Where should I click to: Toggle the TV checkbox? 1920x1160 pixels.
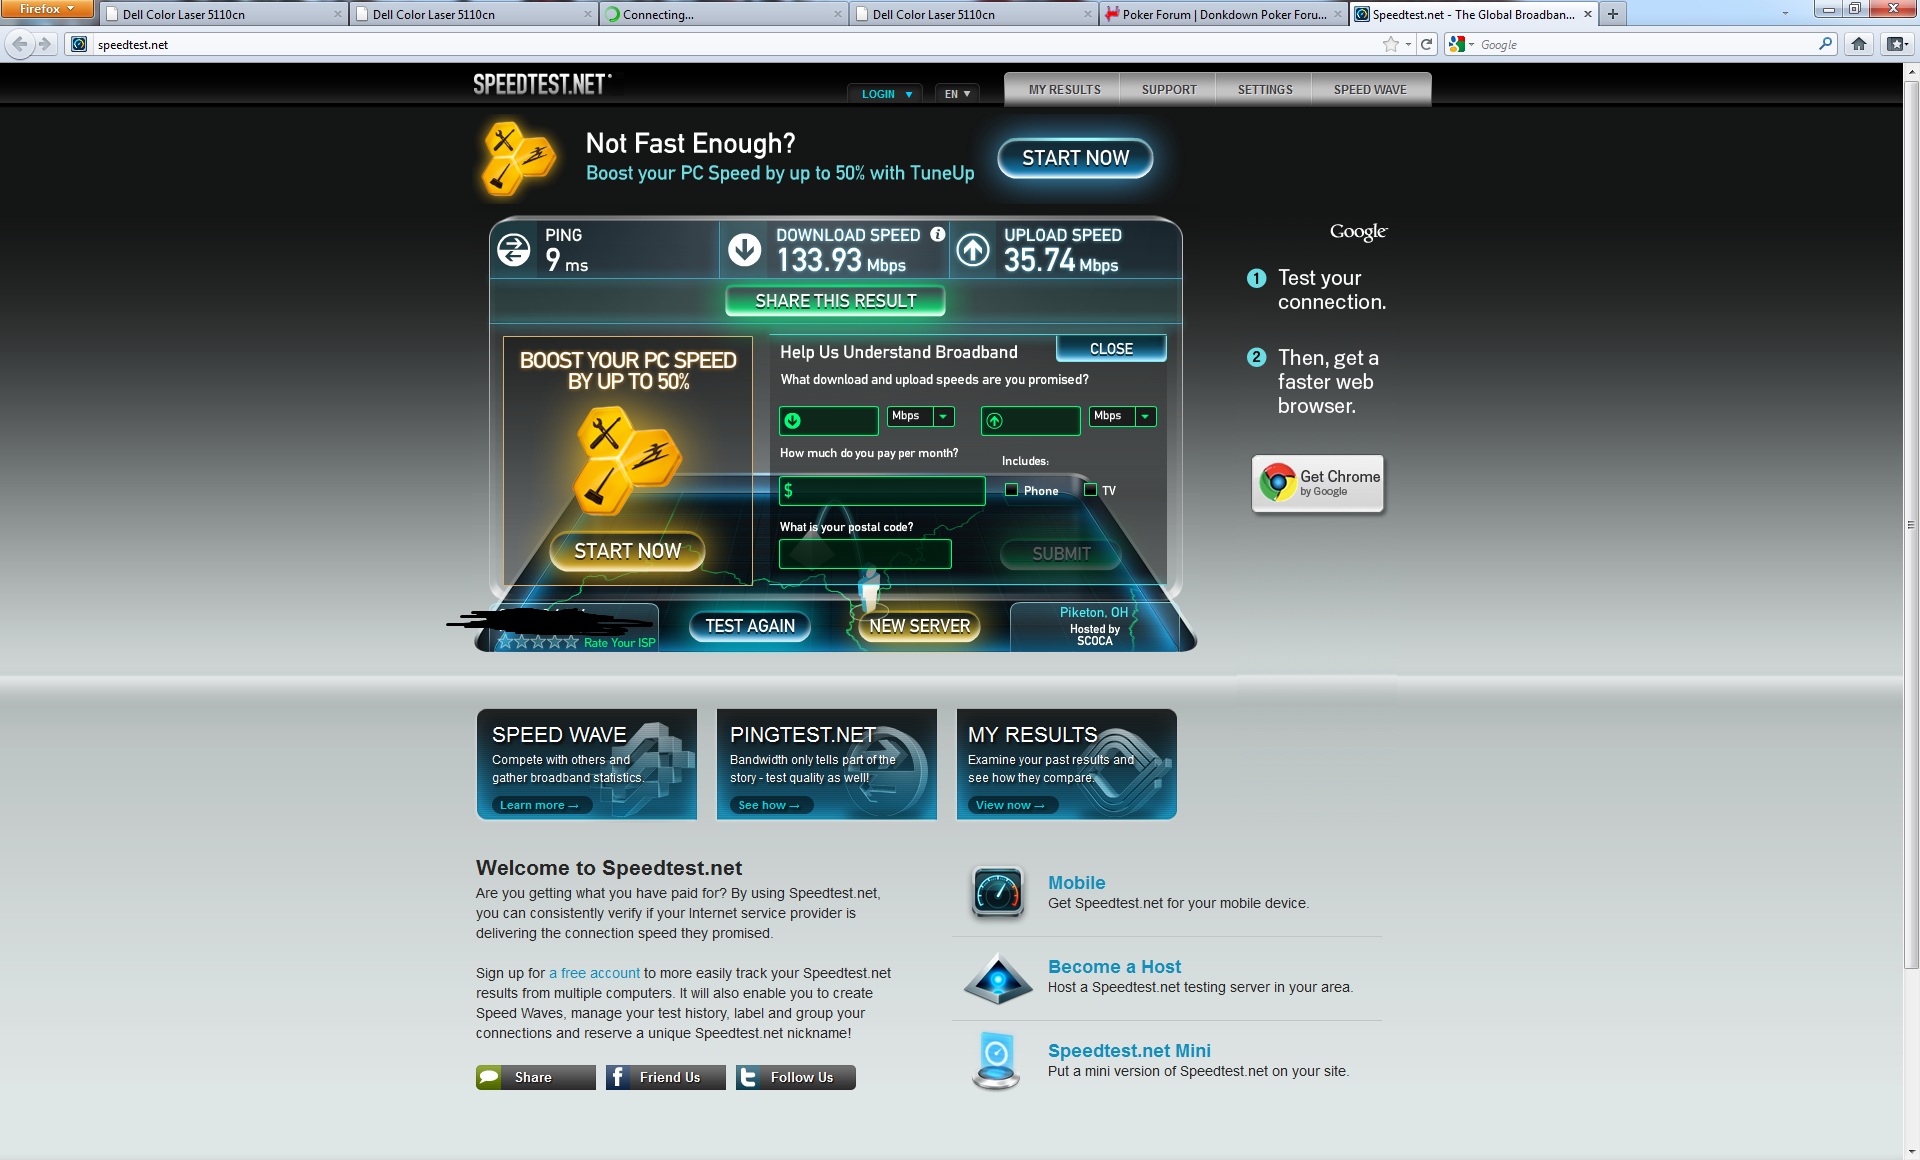click(x=1091, y=490)
